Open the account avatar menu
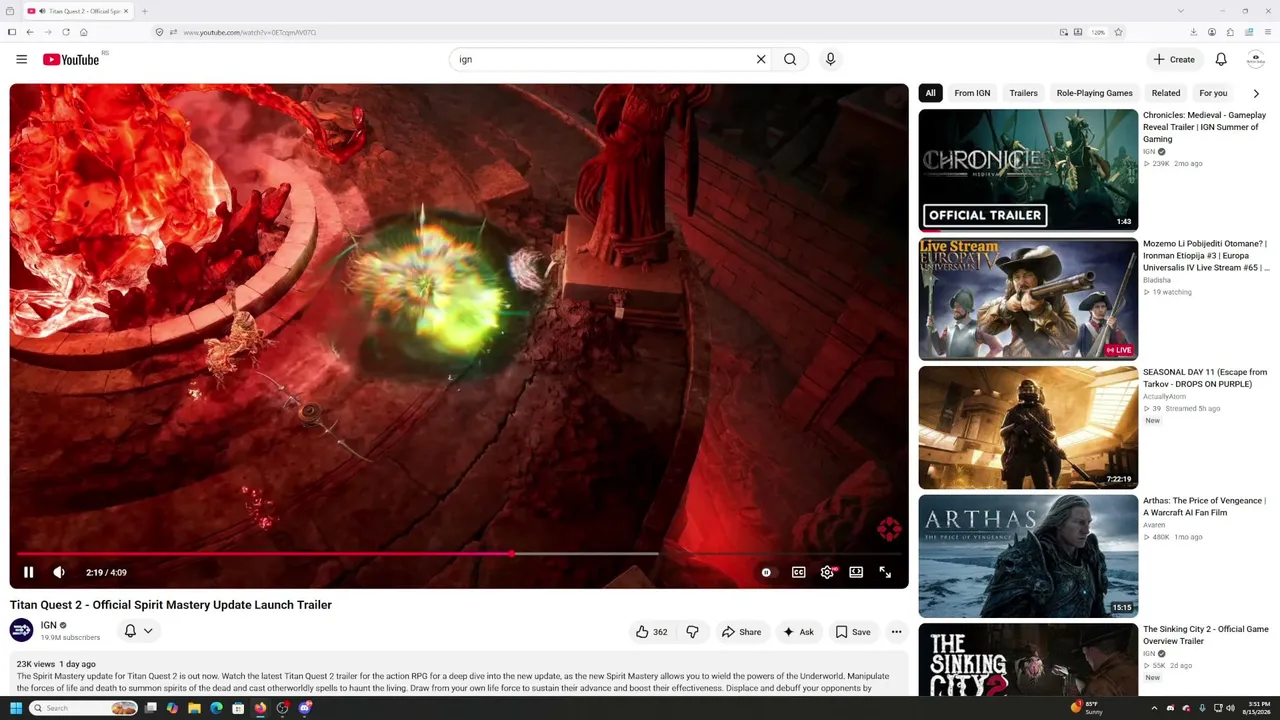1280x720 pixels. pyautogui.click(x=1256, y=60)
